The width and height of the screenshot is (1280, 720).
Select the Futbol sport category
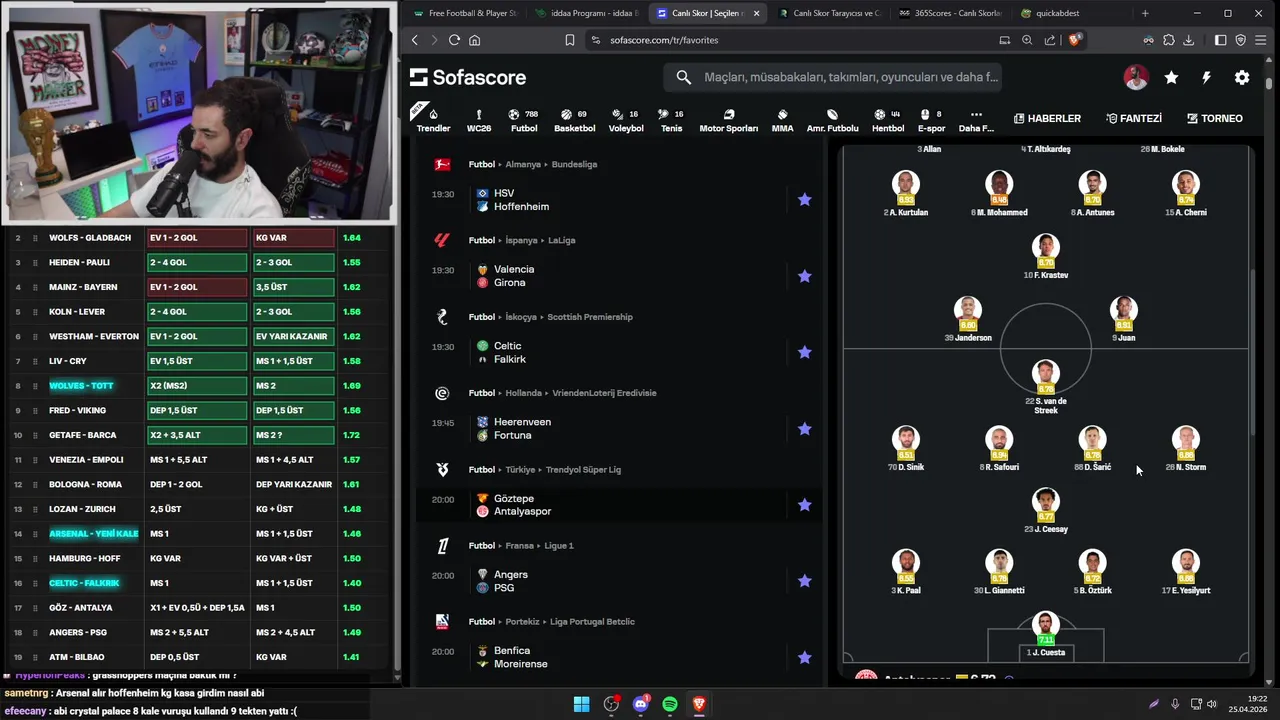point(524,120)
